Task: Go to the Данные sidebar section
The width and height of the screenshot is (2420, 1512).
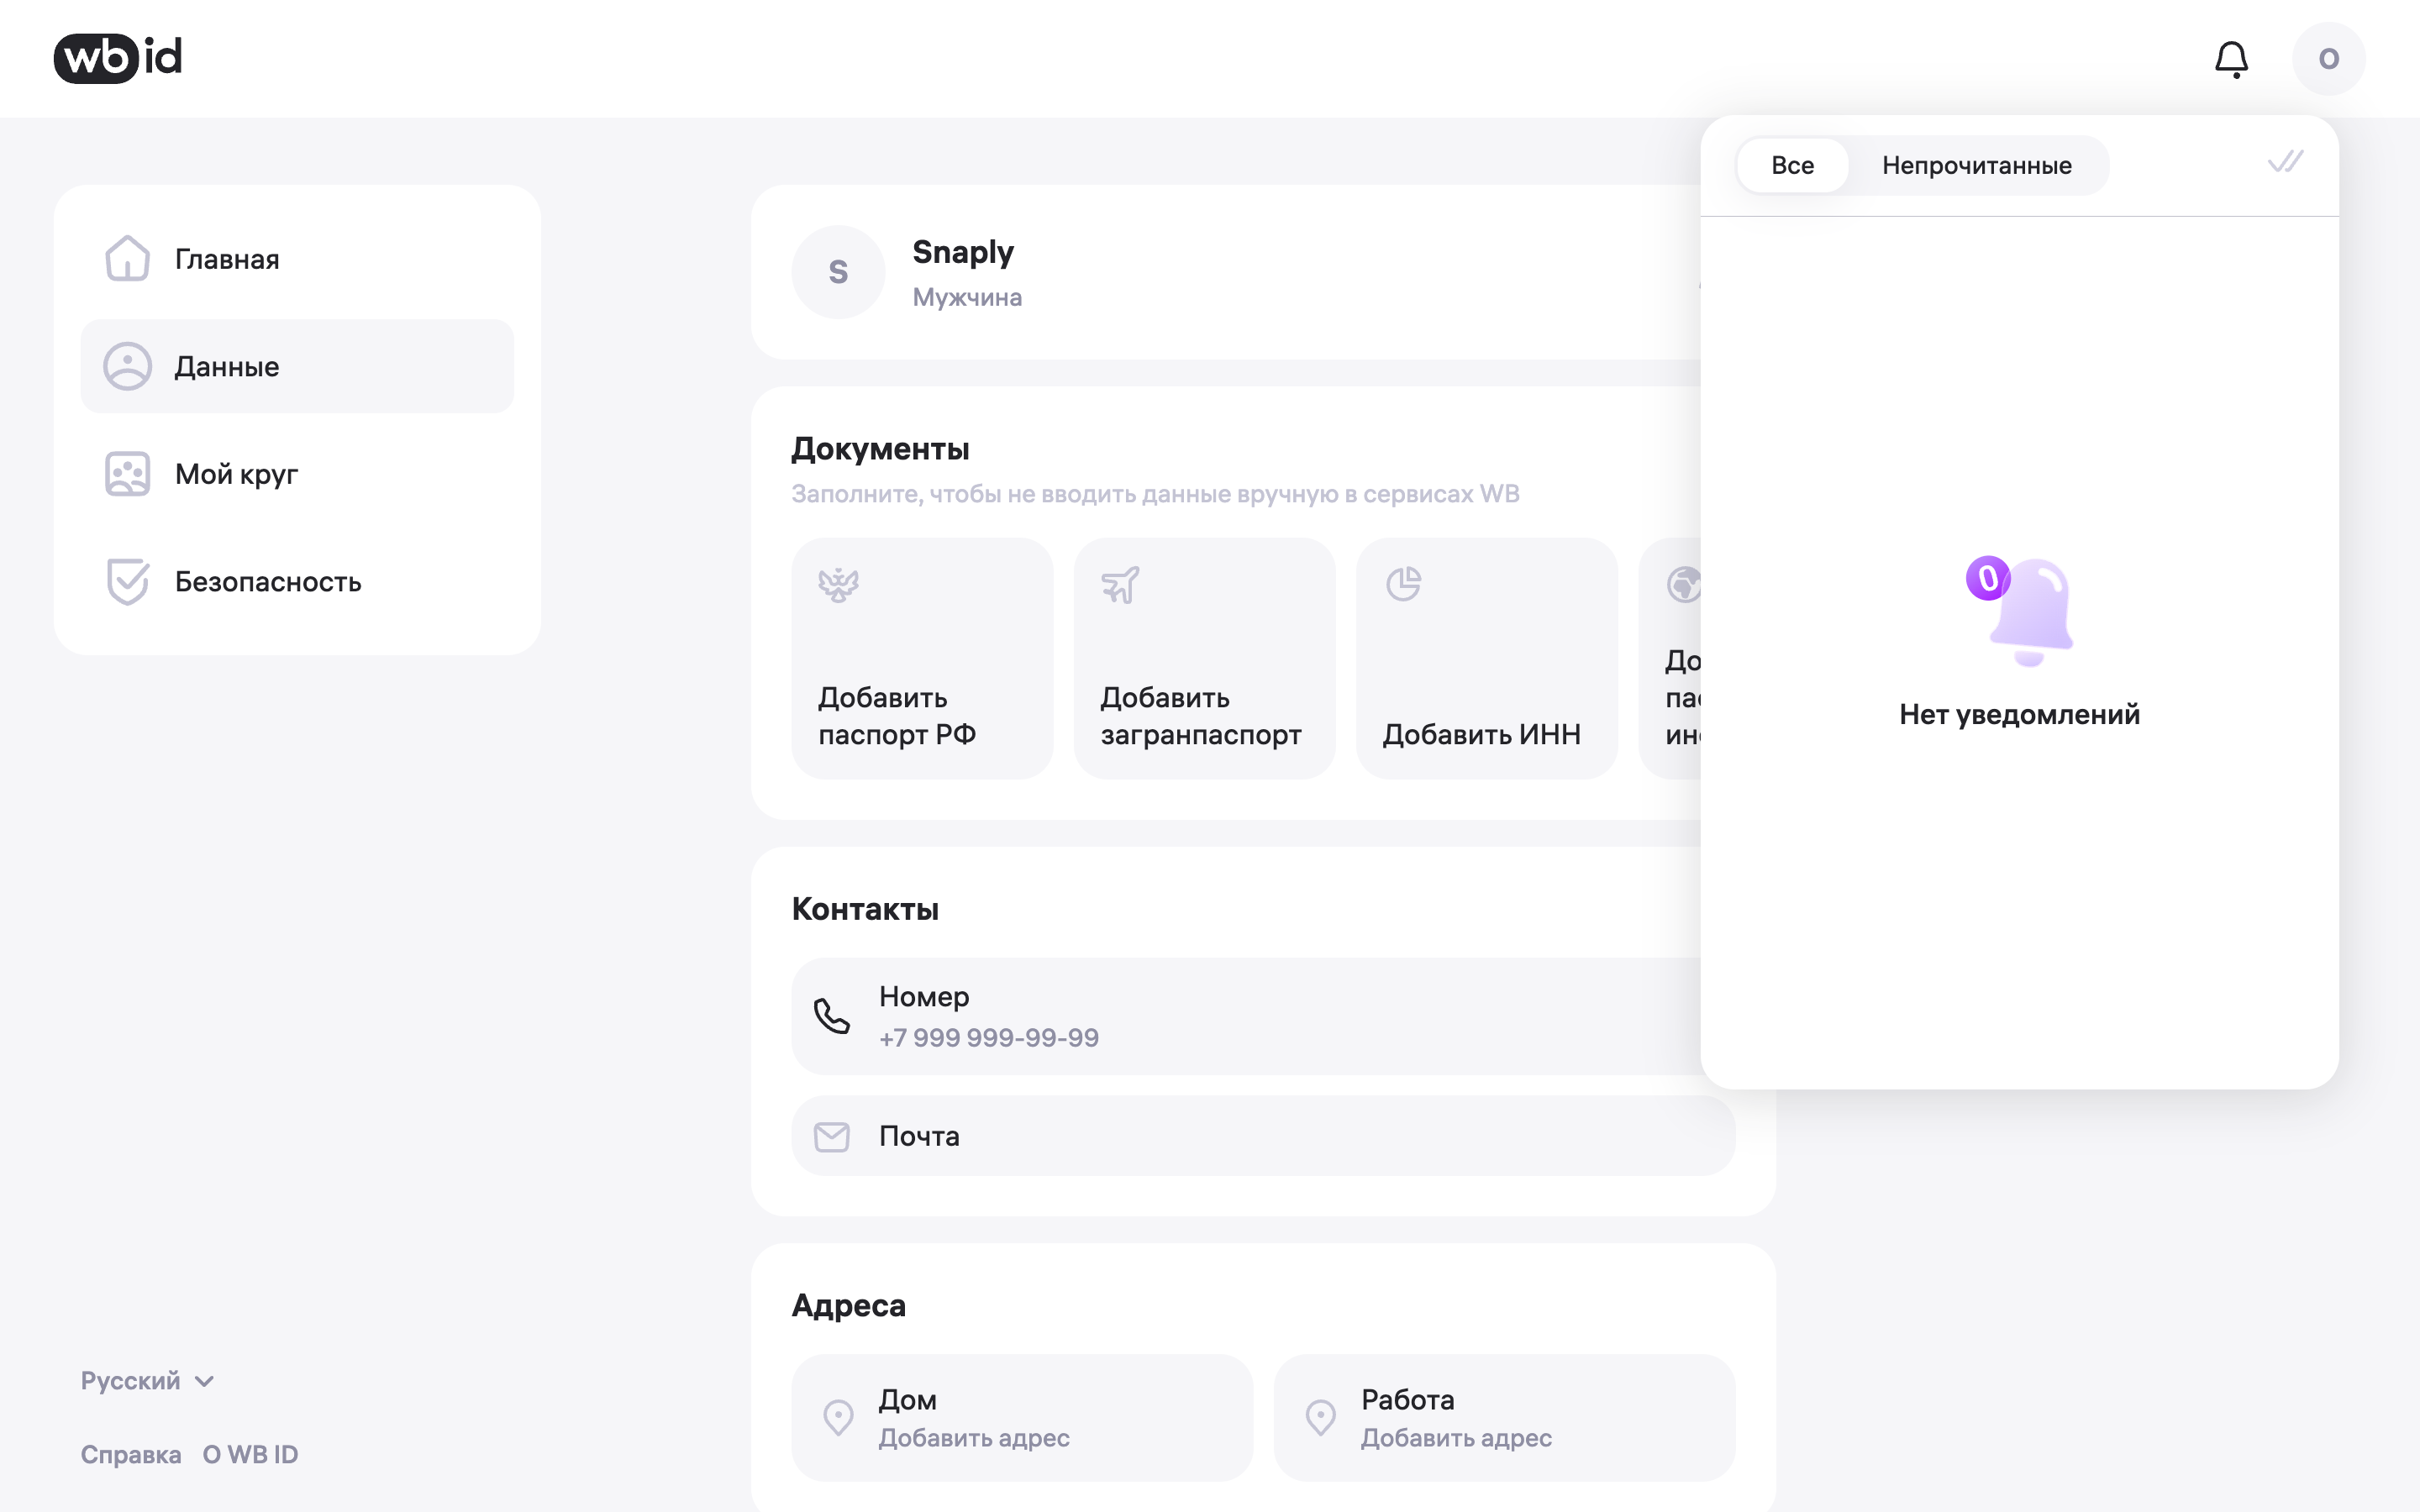Action: pos(297,366)
